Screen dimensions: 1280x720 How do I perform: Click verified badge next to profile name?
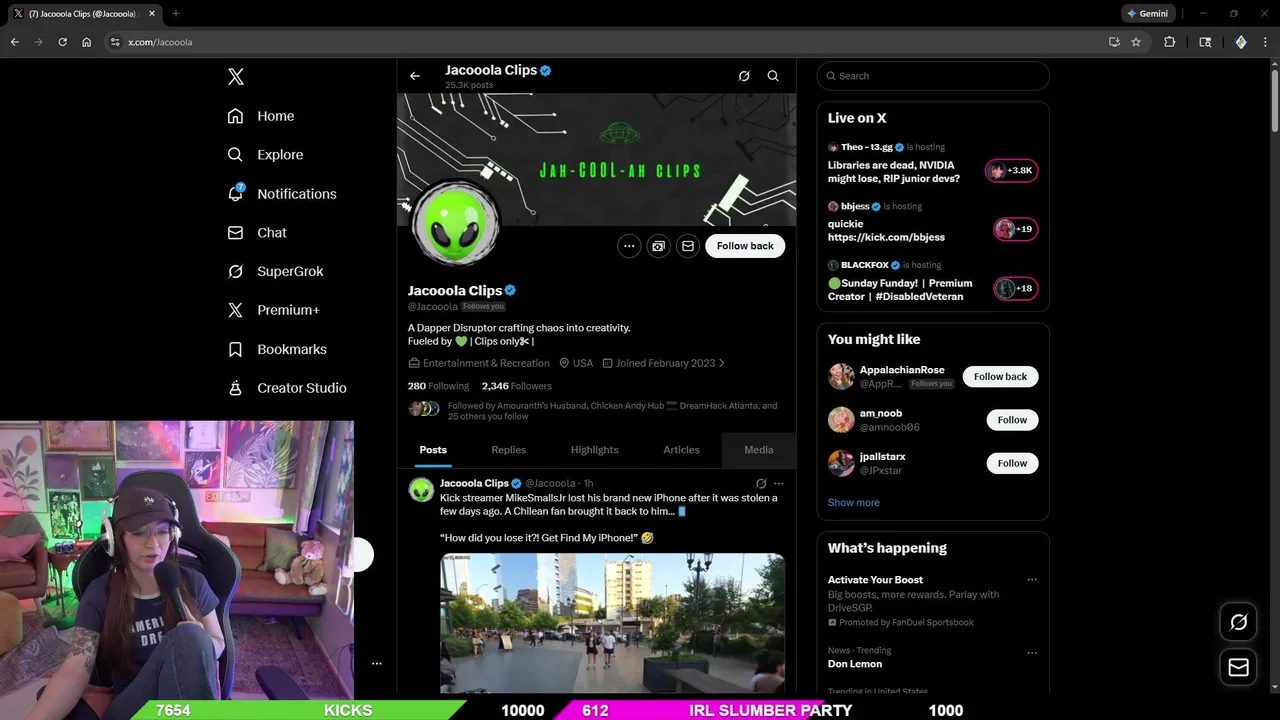(510, 290)
